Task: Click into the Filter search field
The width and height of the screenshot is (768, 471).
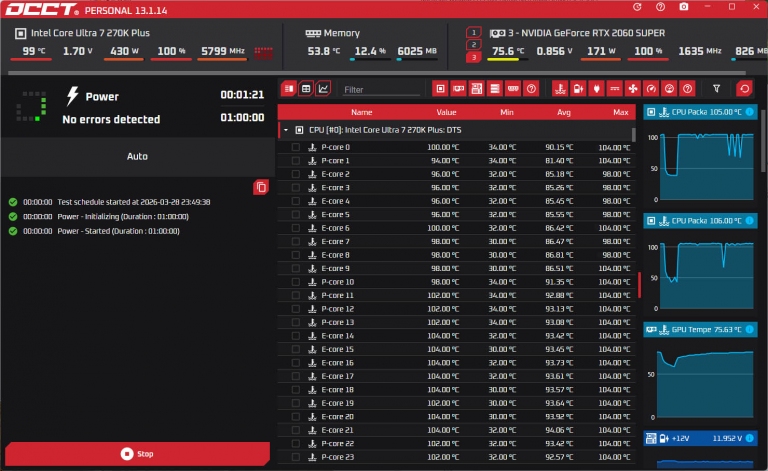Action: click(x=380, y=90)
